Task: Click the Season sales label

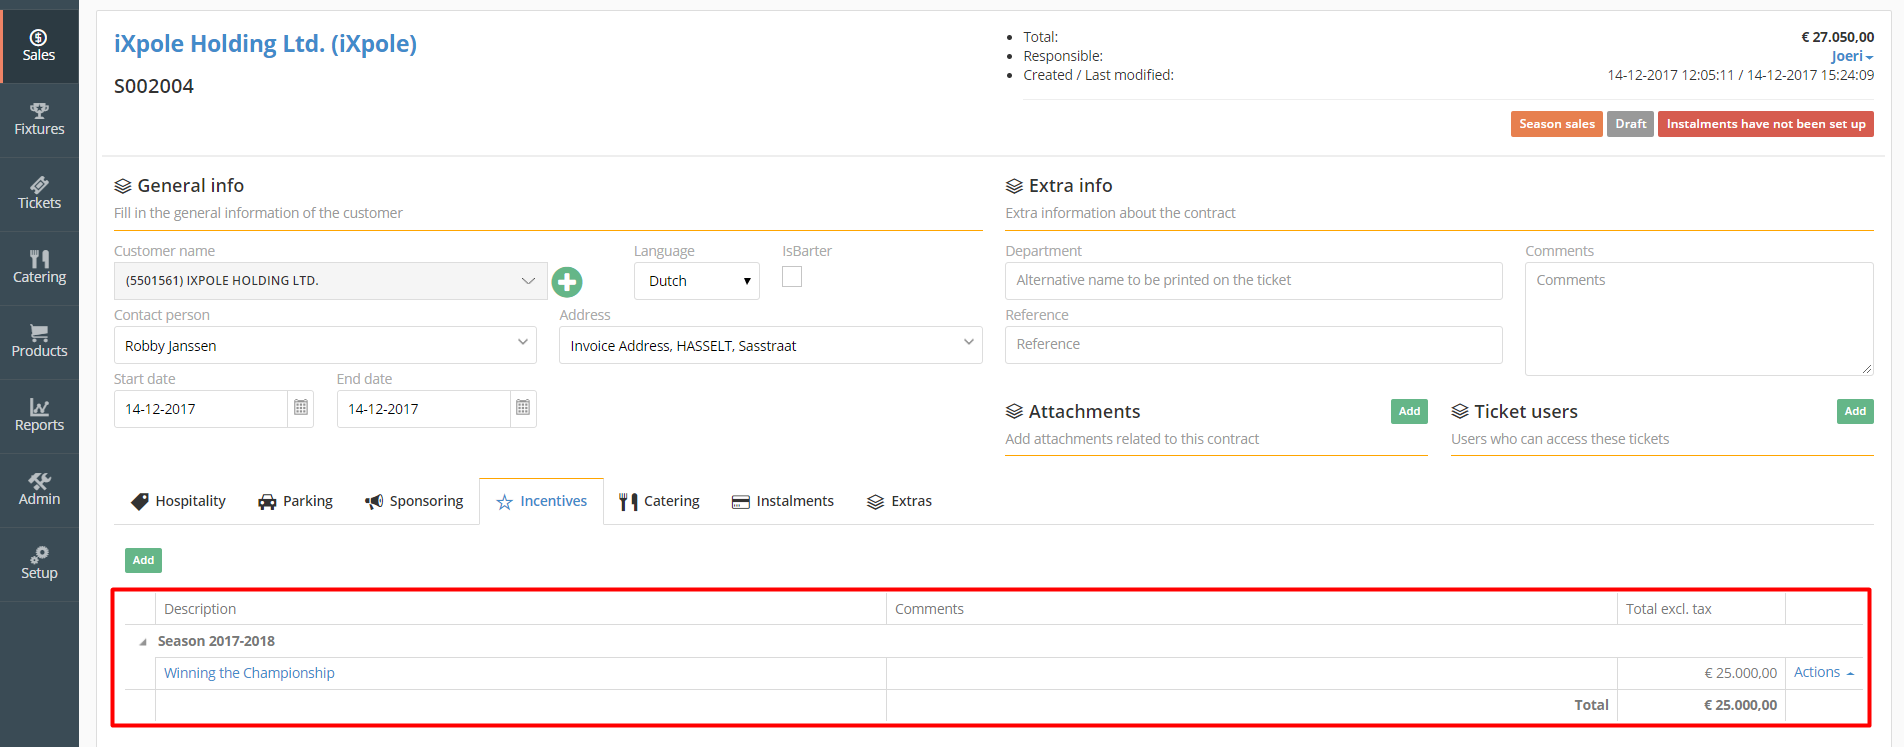Action: coord(1557,124)
